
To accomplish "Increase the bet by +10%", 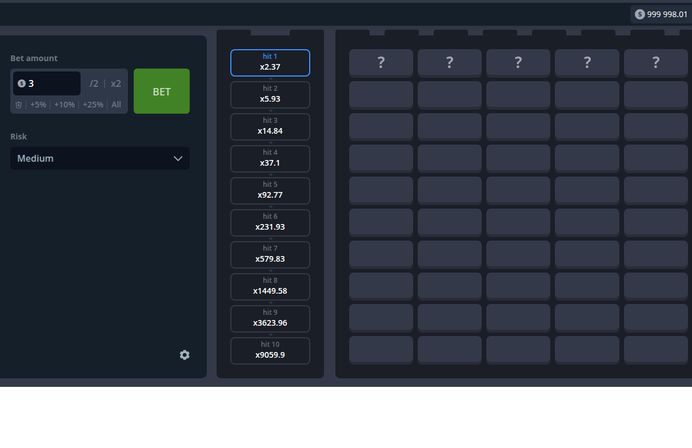I will click(64, 105).
